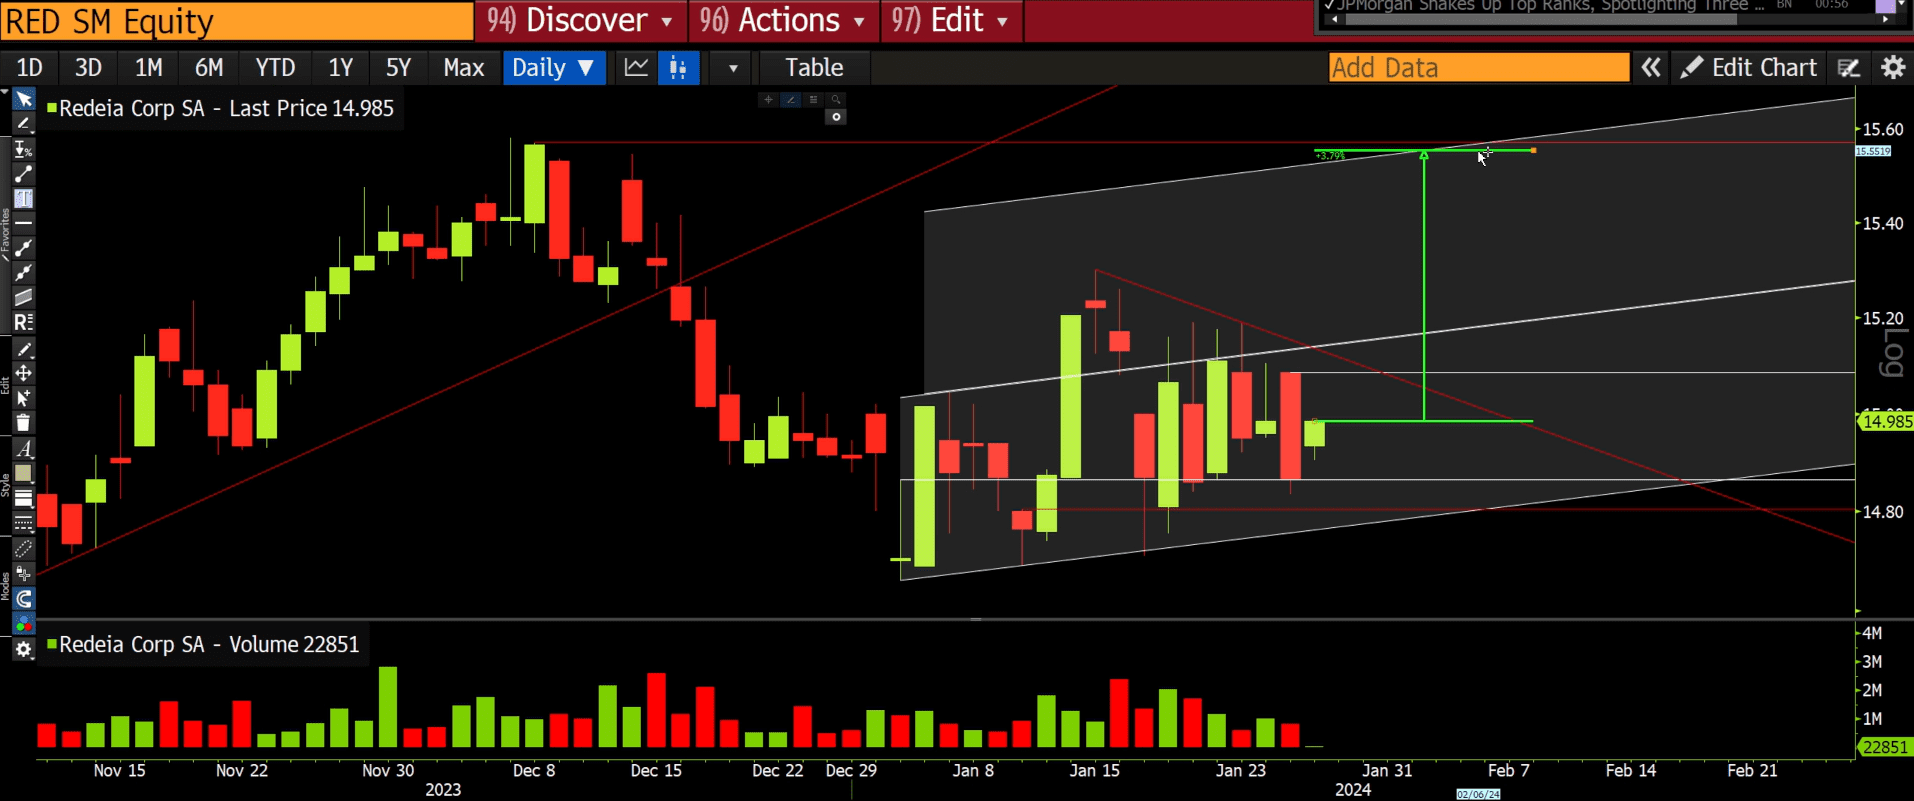Image resolution: width=1914 pixels, height=801 pixels.
Task: Select the arrow-plus copy annotation tool
Action: (23, 398)
